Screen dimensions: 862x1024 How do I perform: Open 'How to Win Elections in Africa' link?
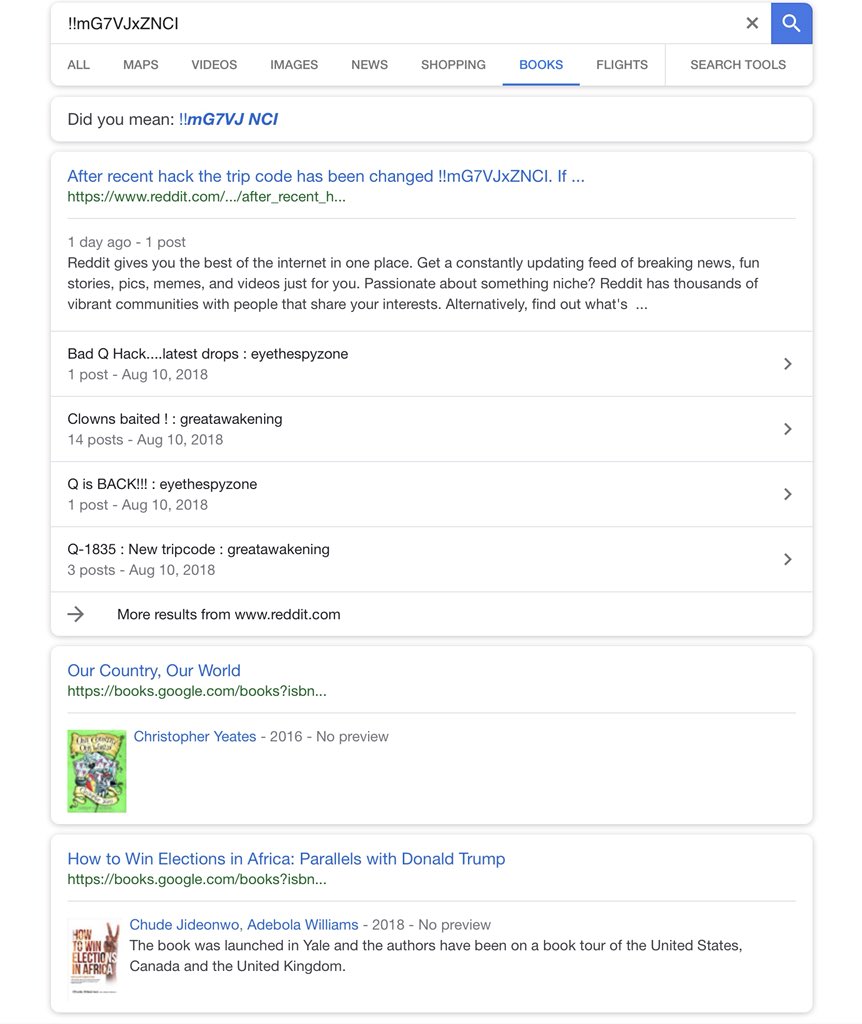pyautogui.click(x=286, y=858)
